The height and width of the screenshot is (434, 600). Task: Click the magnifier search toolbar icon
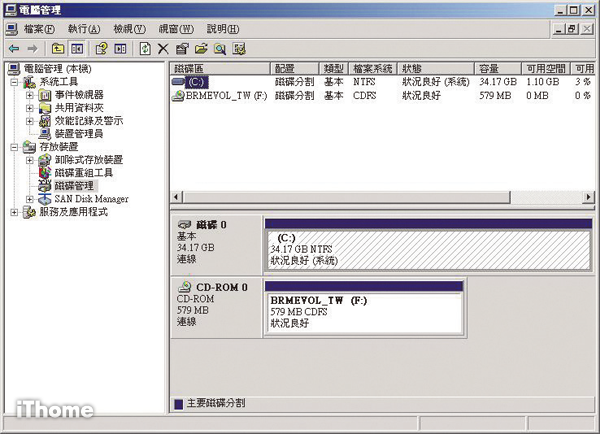220,48
